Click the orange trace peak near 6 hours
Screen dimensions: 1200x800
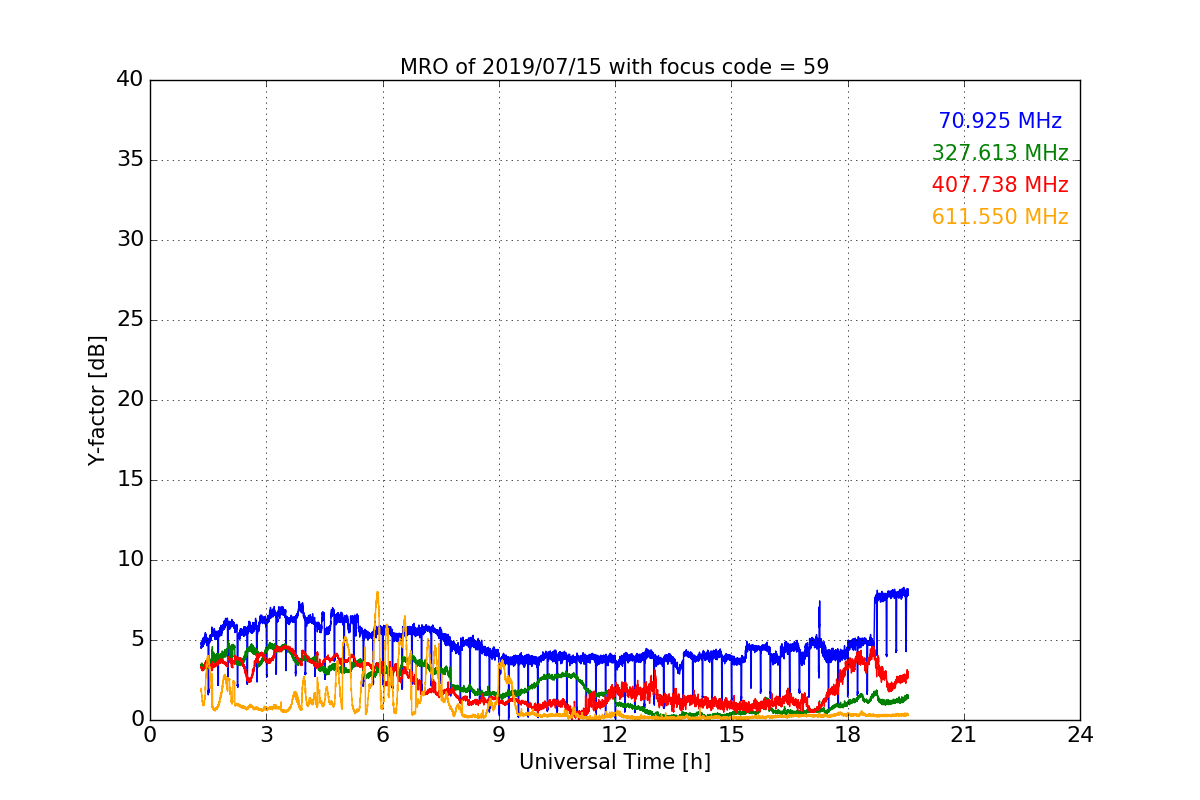coord(377,593)
